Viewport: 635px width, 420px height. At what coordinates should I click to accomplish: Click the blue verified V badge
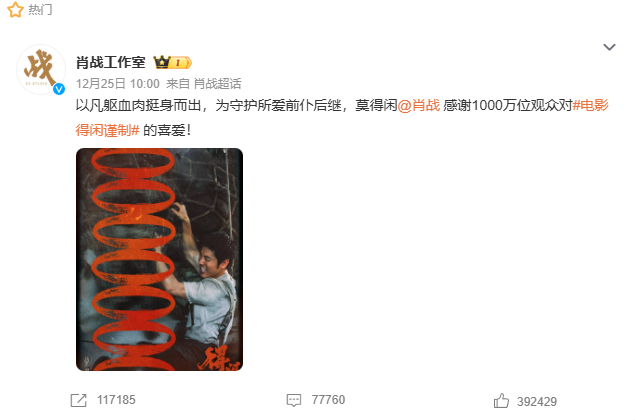click(59, 89)
